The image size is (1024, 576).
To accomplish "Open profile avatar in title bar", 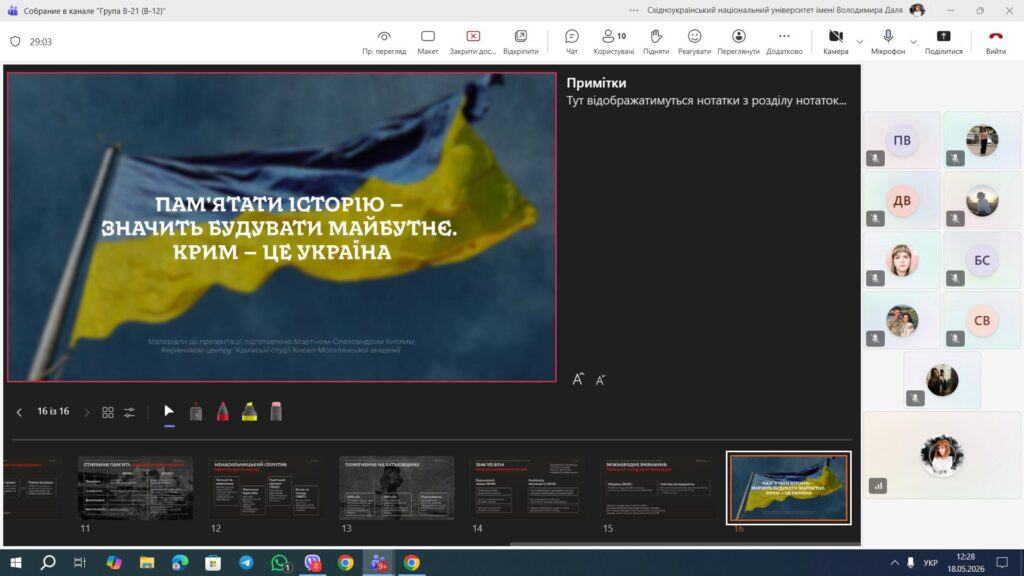I will click(917, 10).
